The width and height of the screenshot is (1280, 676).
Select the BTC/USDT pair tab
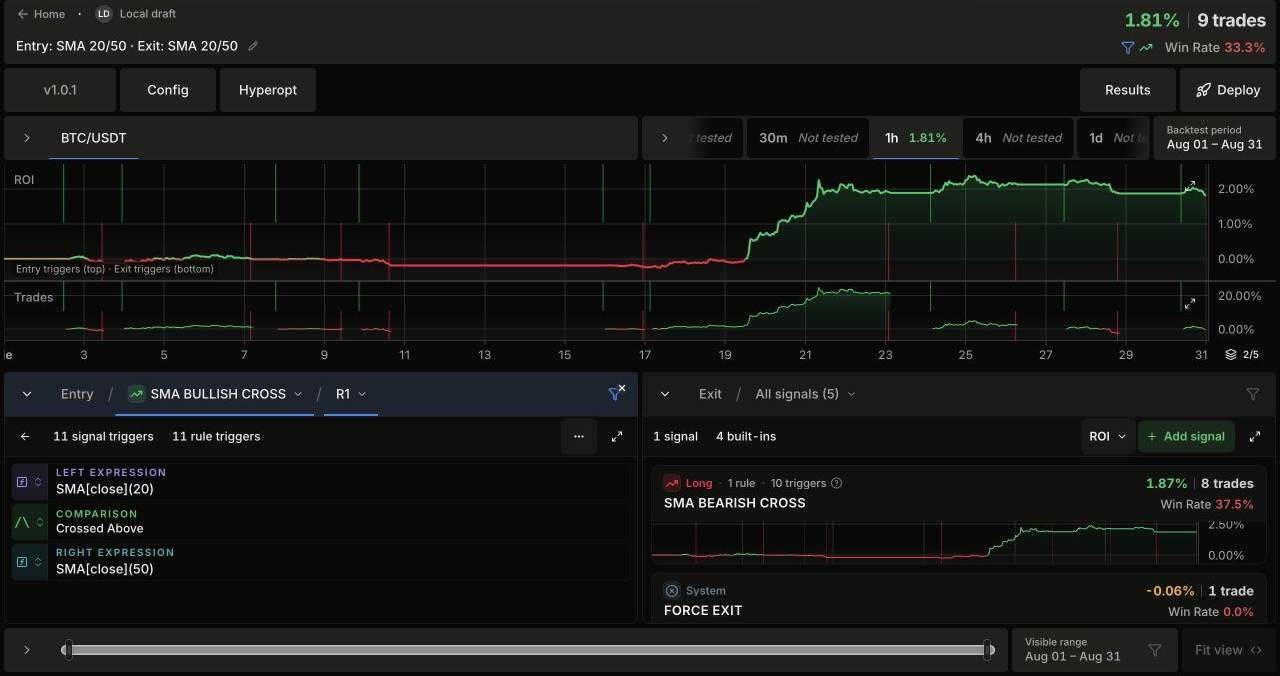point(94,138)
